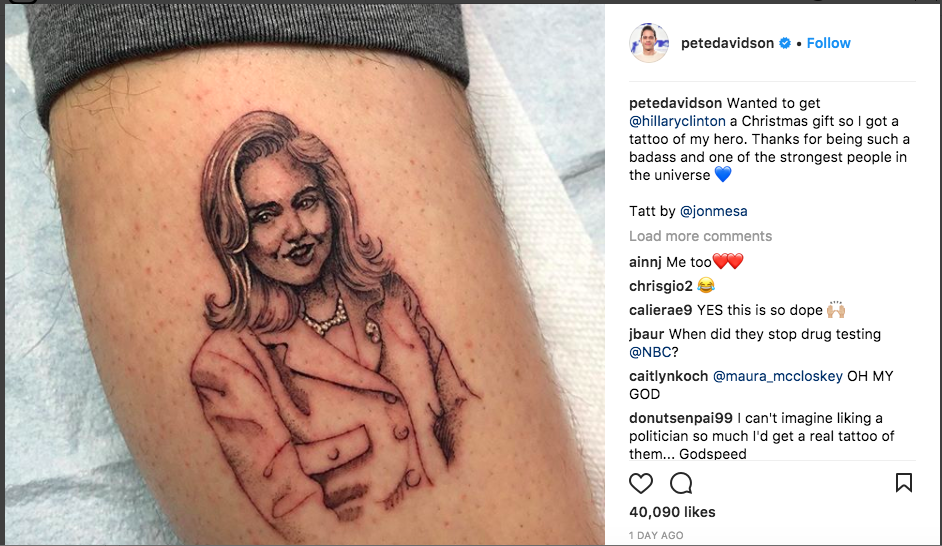
Task: Click the tattoo photo
Action: pos(305,275)
